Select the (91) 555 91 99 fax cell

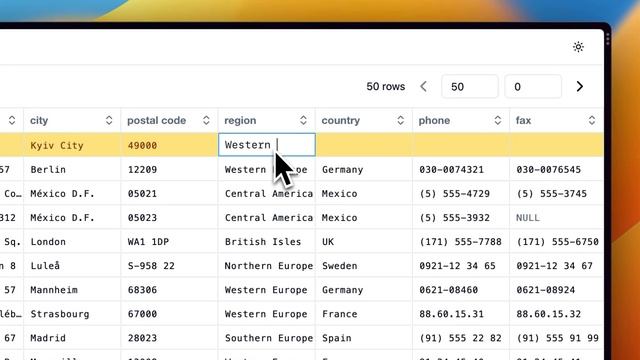point(557,338)
